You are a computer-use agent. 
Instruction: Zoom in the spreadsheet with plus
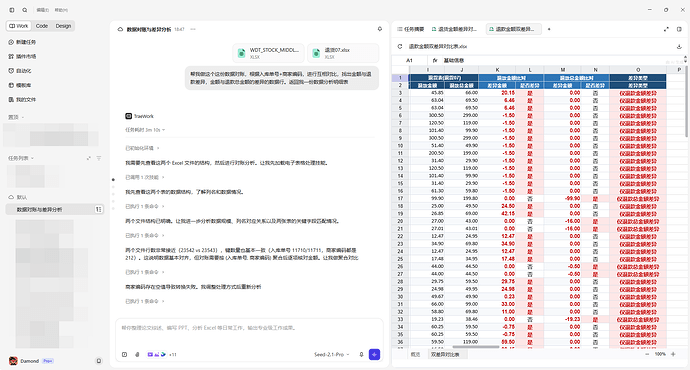(x=673, y=354)
